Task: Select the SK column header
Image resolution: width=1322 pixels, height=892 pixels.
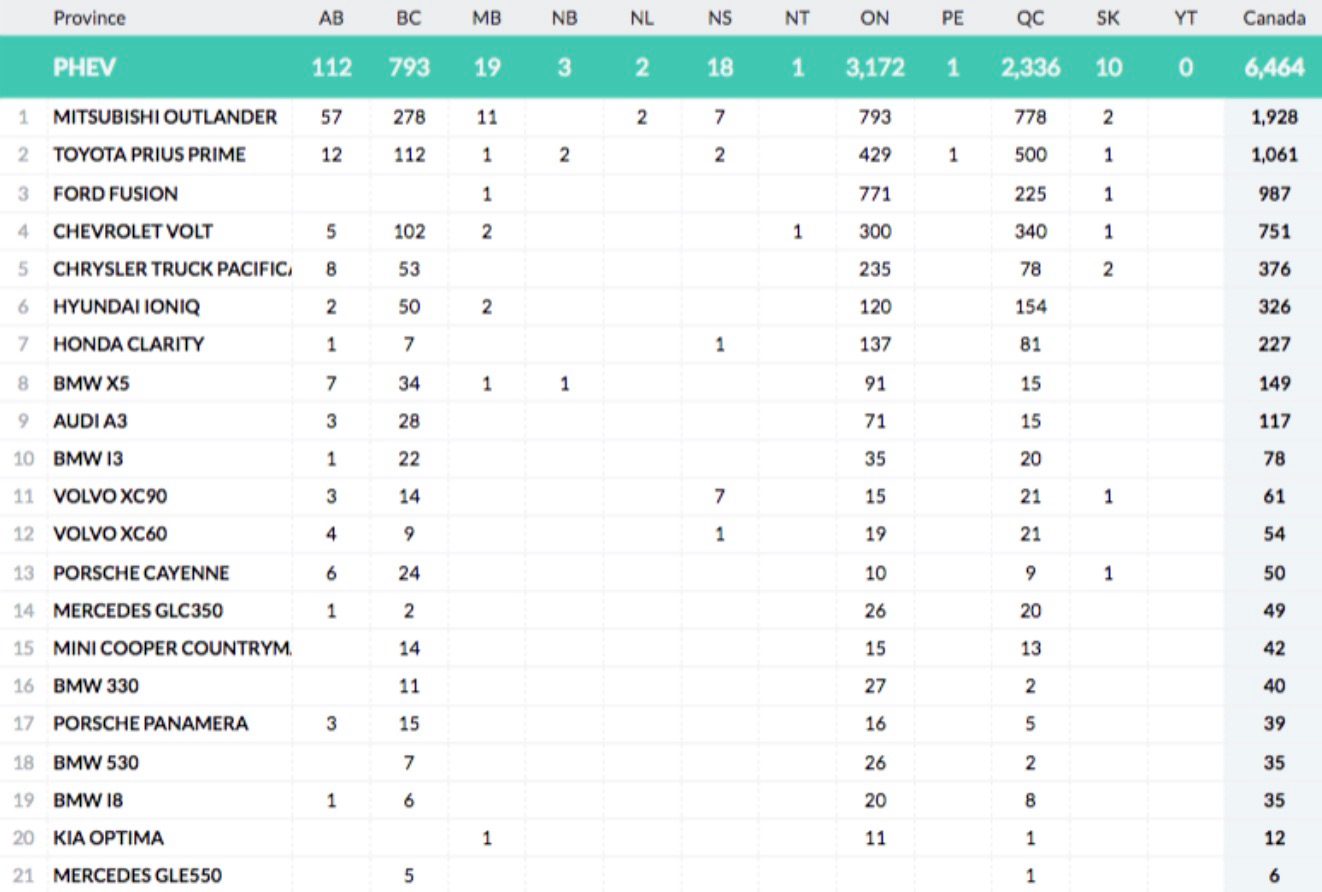Action: point(1108,18)
